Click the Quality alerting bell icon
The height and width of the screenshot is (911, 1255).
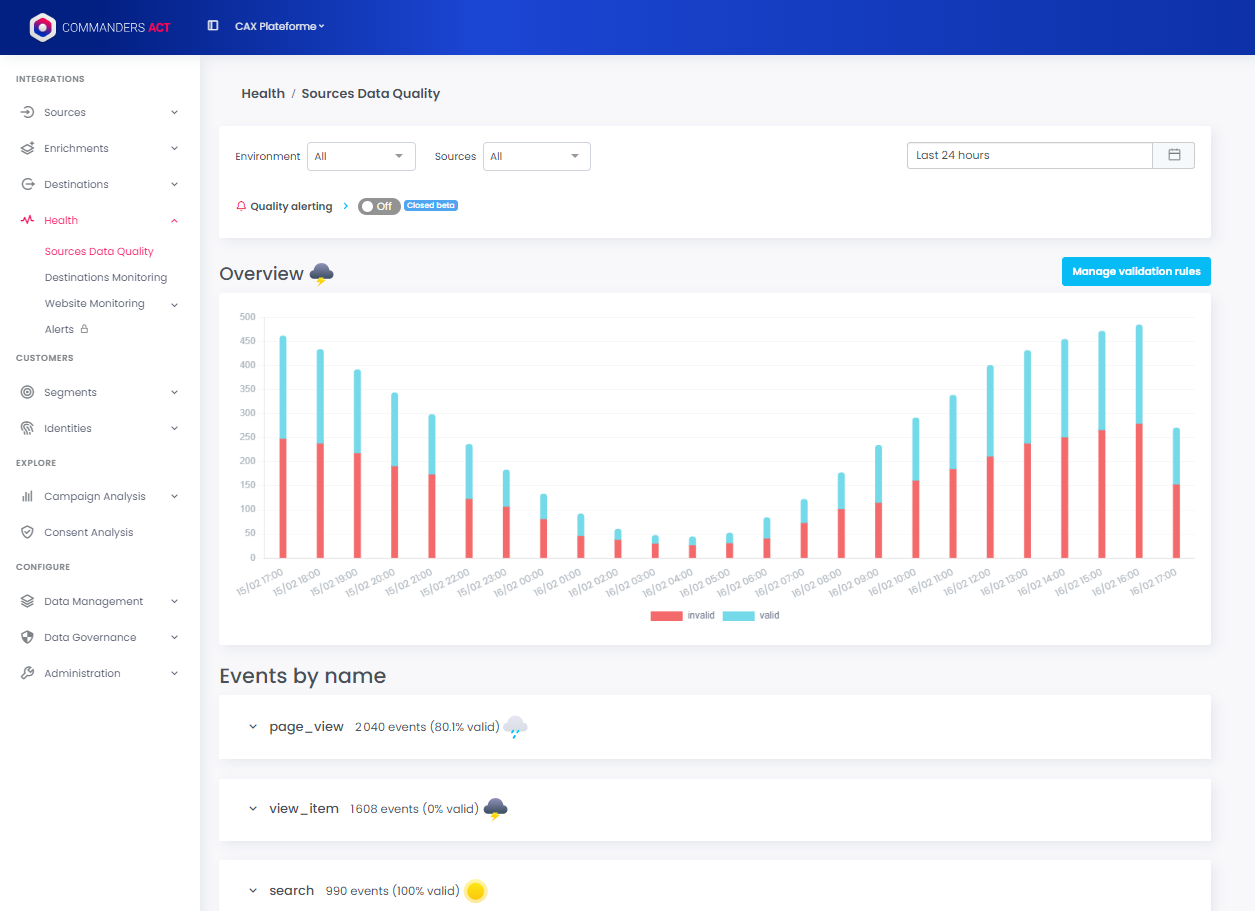[241, 206]
